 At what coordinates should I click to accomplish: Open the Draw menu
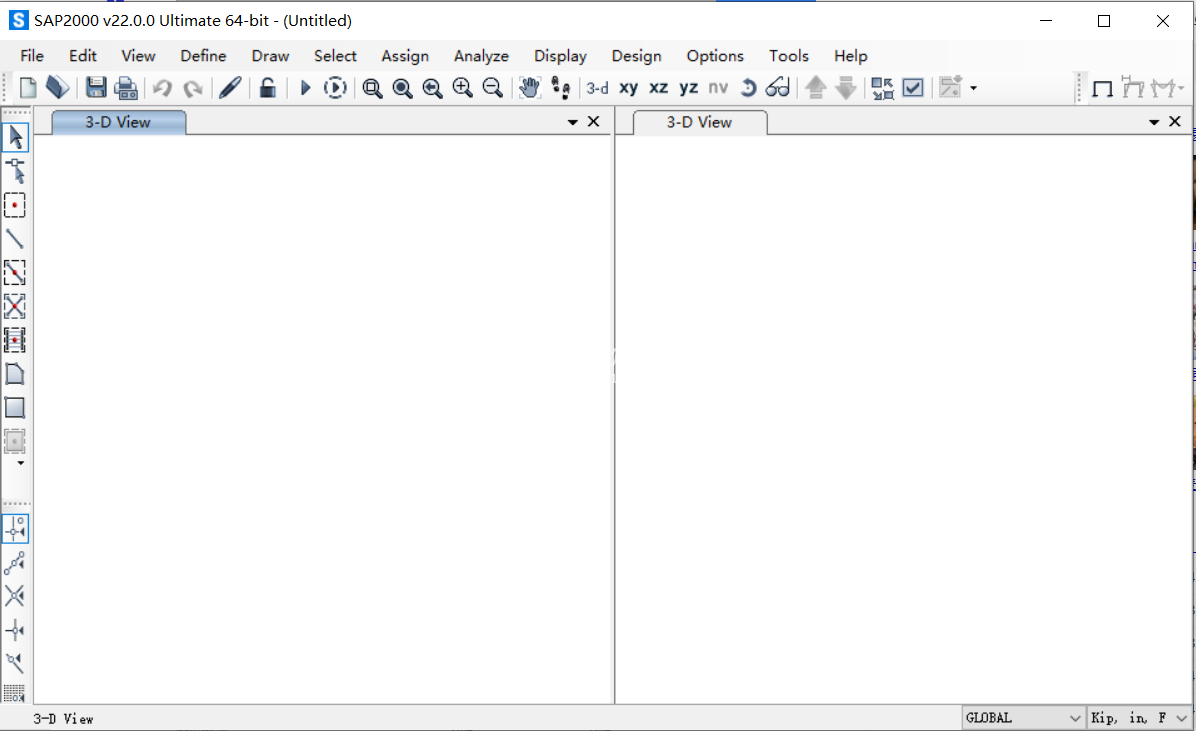(270, 56)
